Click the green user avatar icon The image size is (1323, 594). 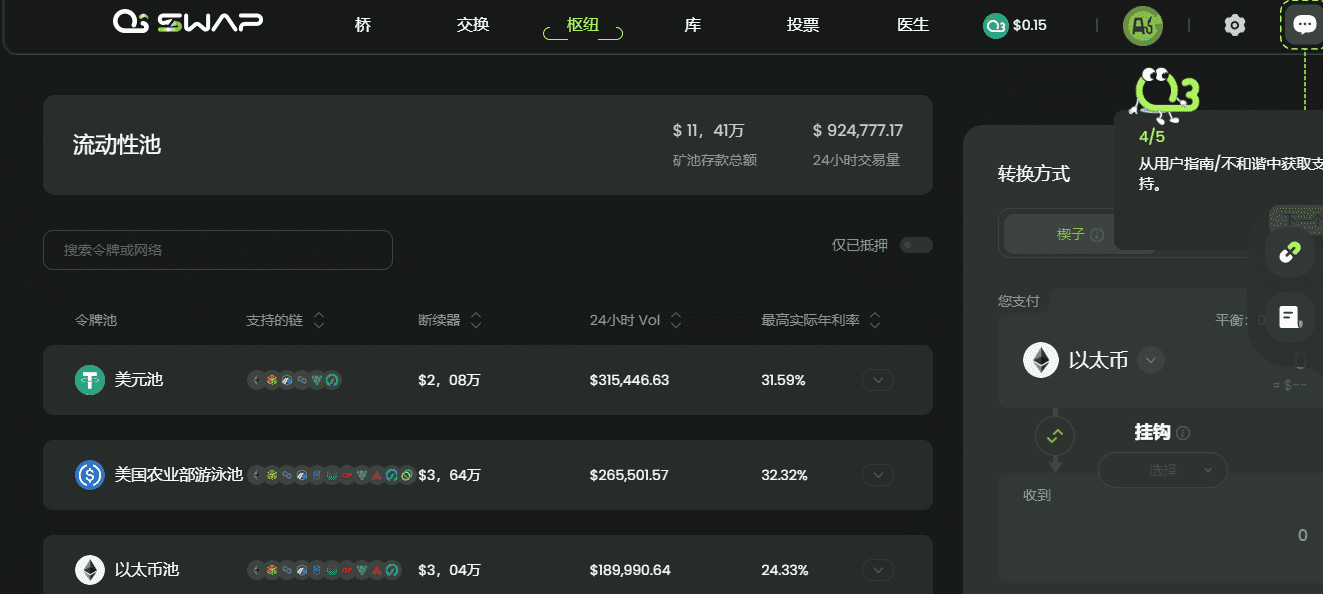(1142, 25)
